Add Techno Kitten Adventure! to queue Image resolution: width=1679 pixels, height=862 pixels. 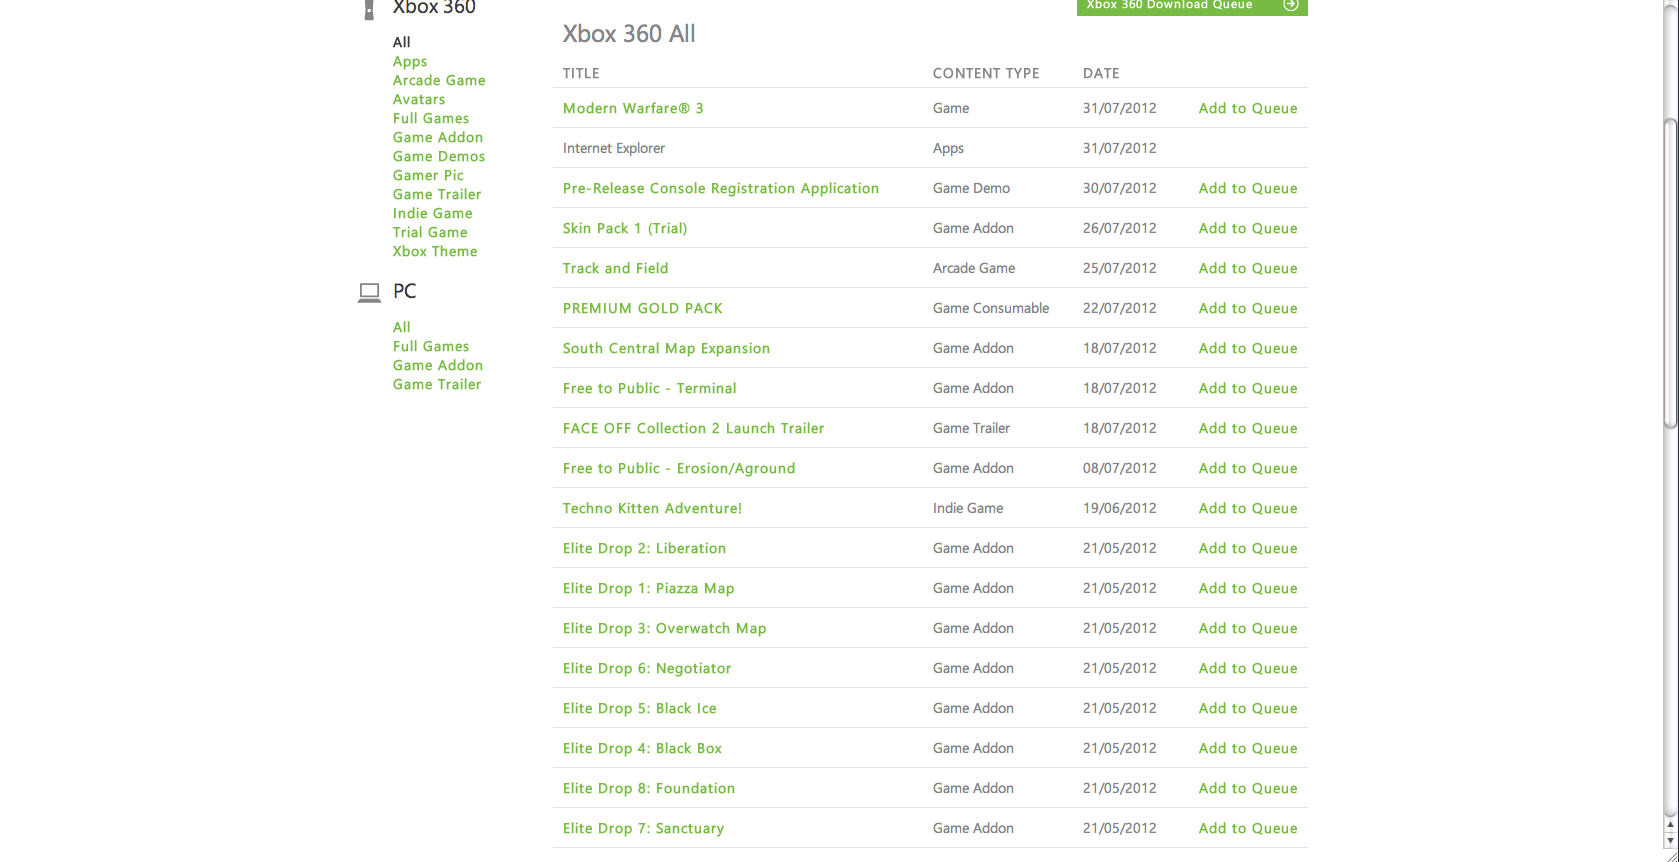click(1248, 508)
